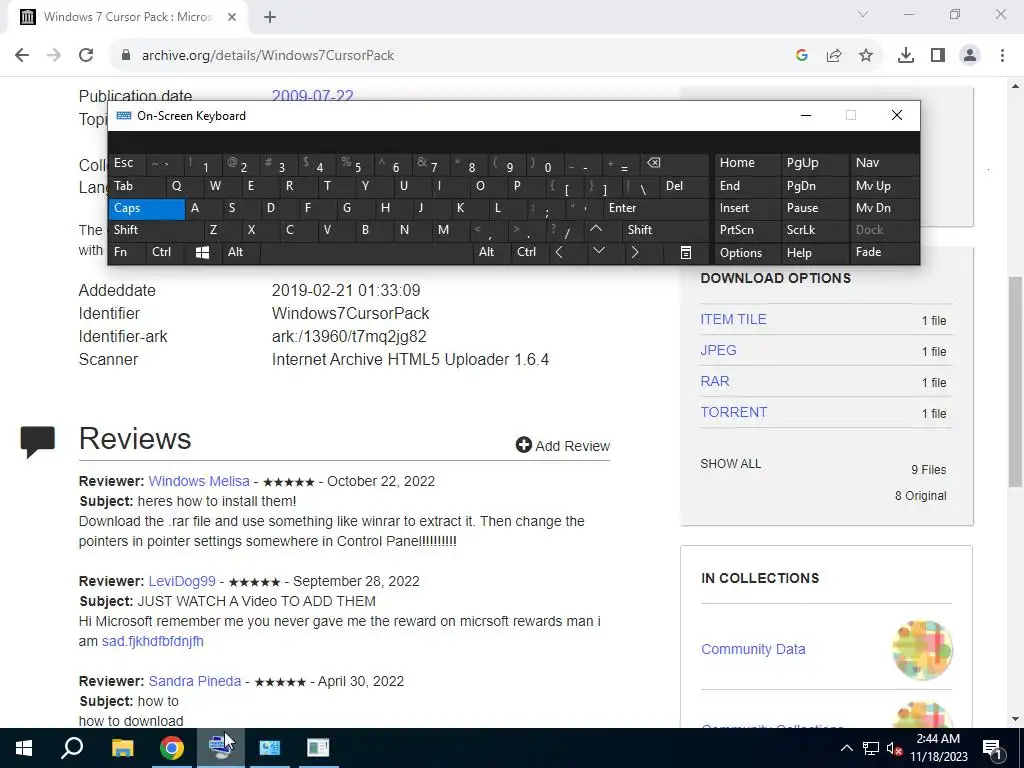Reload the archive.org page
This screenshot has width=1024, height=768.
point(86,56)
